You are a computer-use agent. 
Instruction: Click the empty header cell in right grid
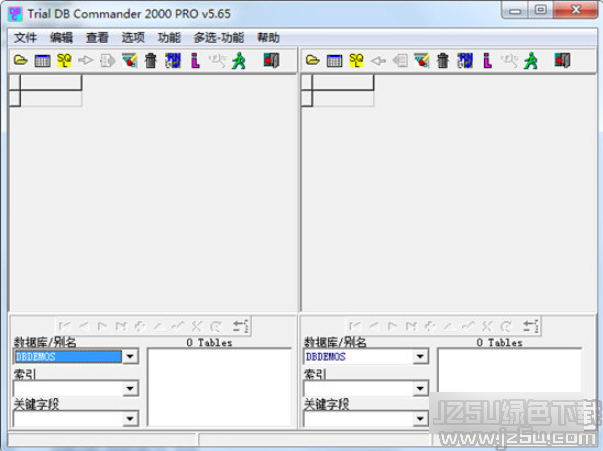coord(343,82)
